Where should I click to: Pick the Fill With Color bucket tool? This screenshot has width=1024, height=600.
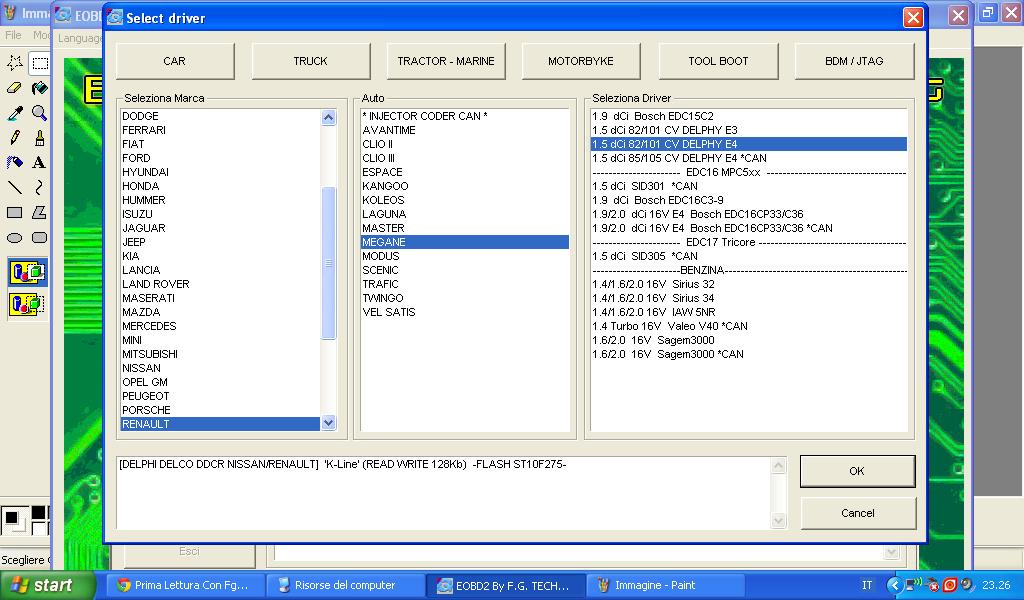(x=39, y=88)
